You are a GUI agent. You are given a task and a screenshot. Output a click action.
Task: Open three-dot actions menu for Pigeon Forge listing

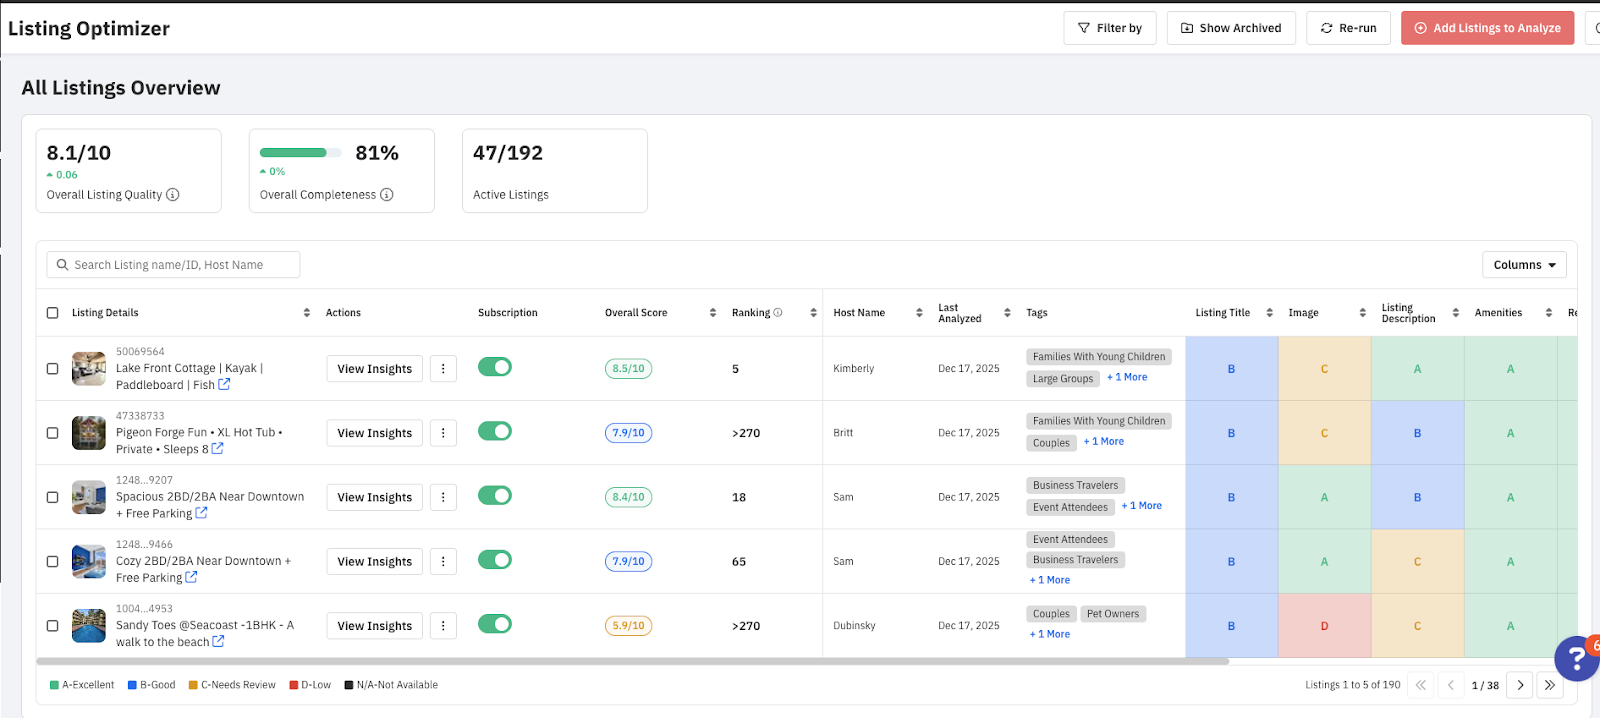tap(443, 433)
